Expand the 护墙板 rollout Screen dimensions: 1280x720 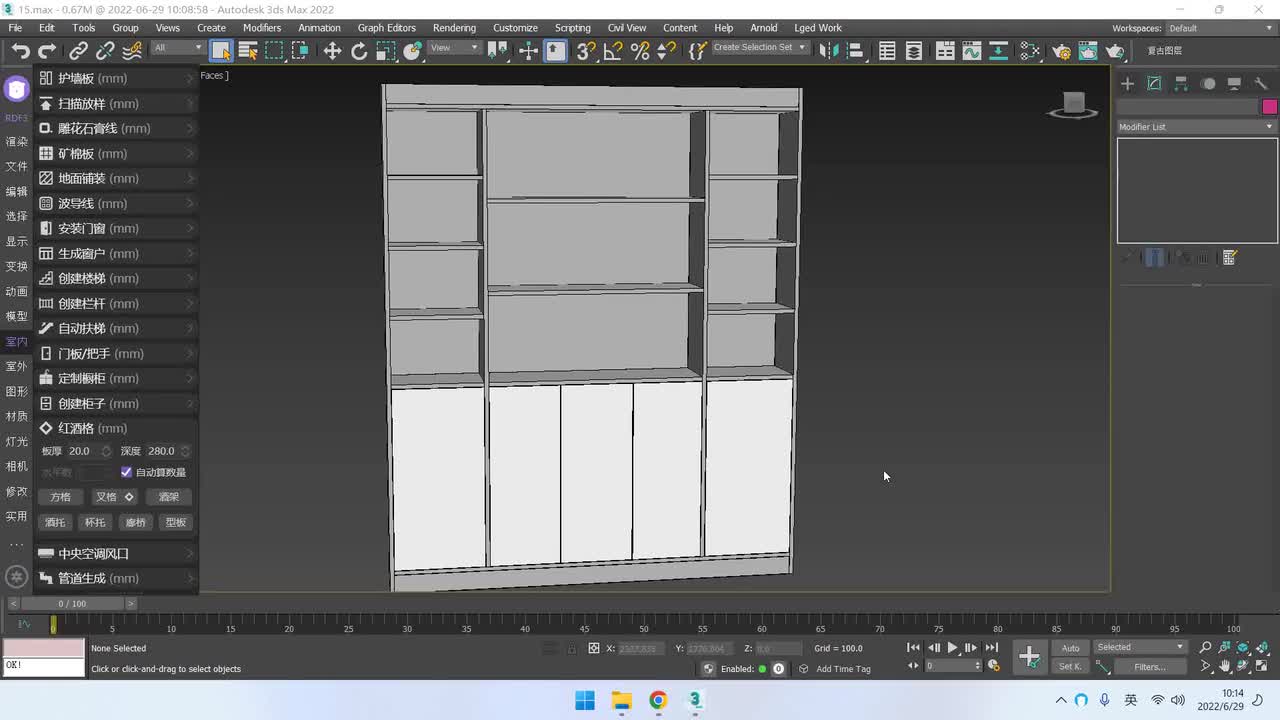[x=117, y=78]
